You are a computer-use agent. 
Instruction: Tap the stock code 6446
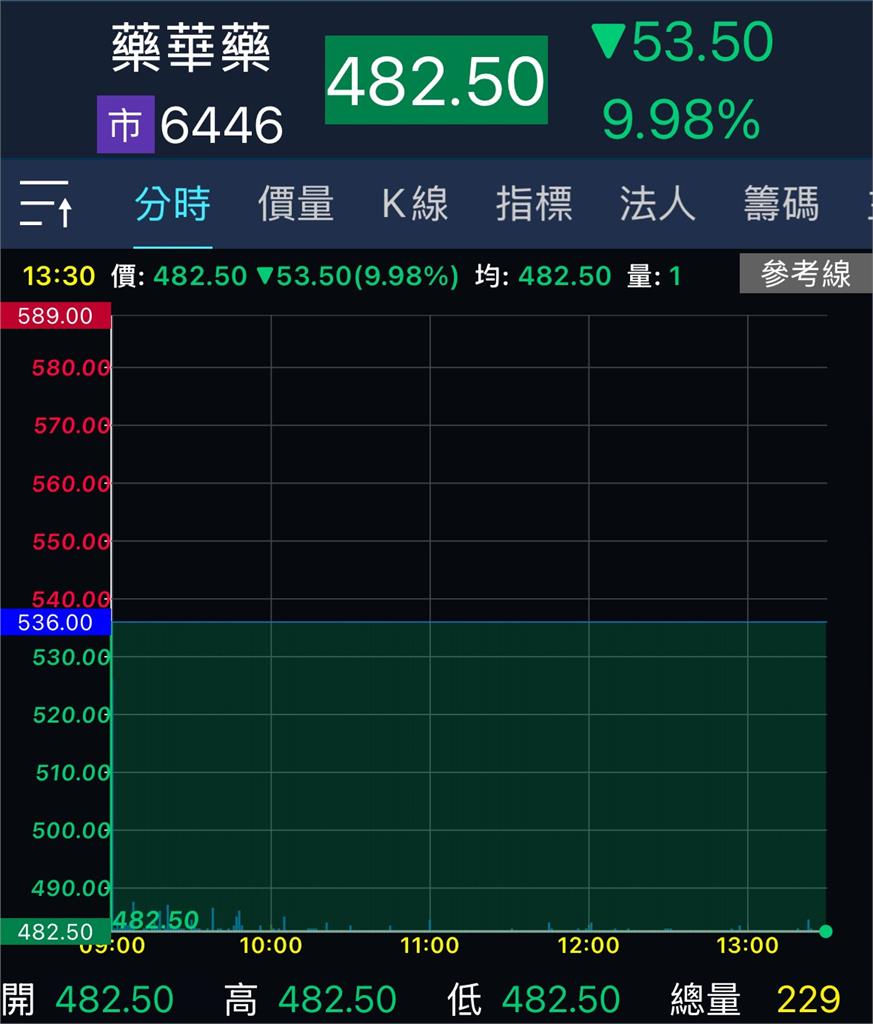[222, 125]
